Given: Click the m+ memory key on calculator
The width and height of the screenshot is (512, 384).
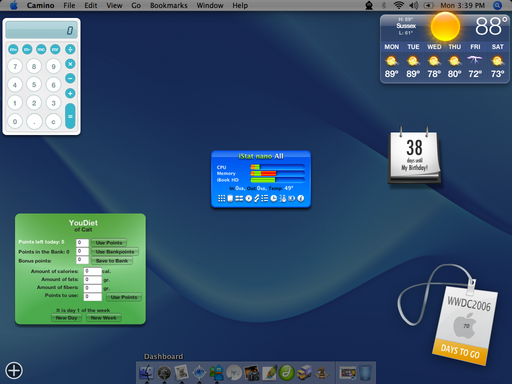Looking at the screenshot, I should point(13,49).
